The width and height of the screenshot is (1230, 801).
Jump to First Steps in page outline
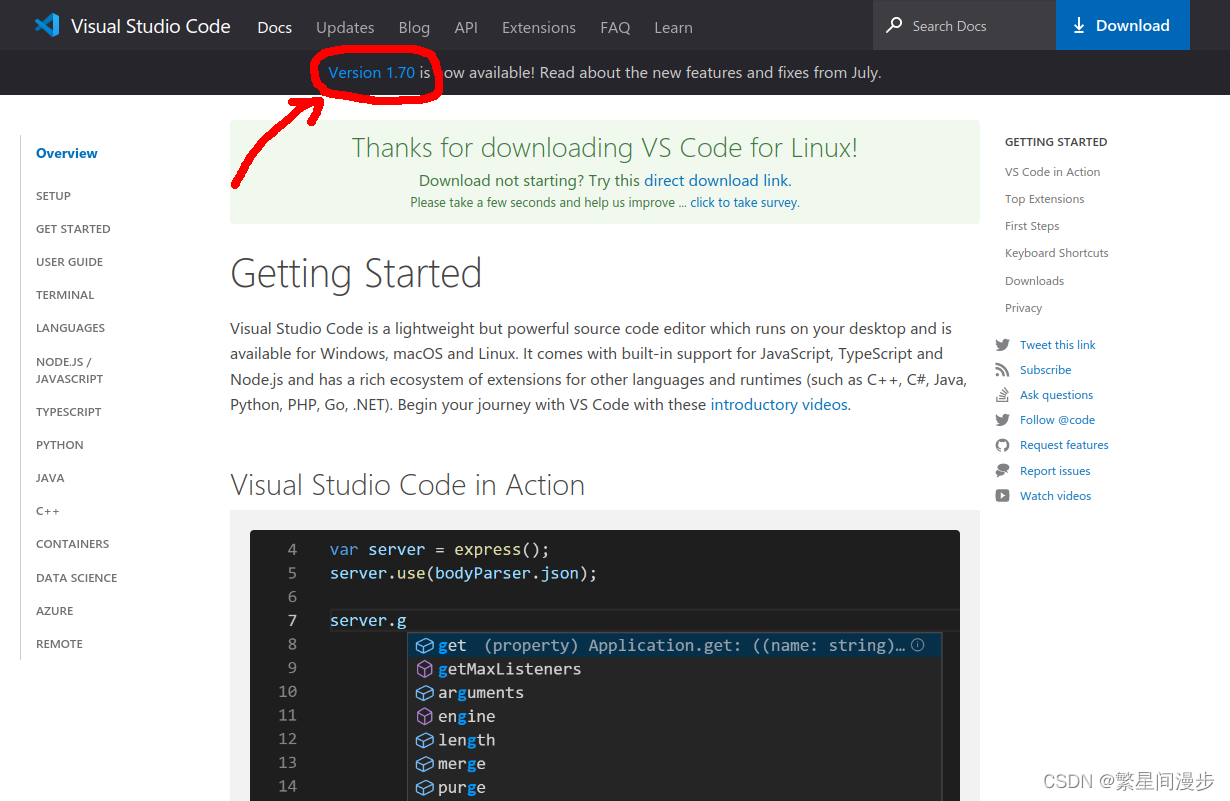(1032, 226)
